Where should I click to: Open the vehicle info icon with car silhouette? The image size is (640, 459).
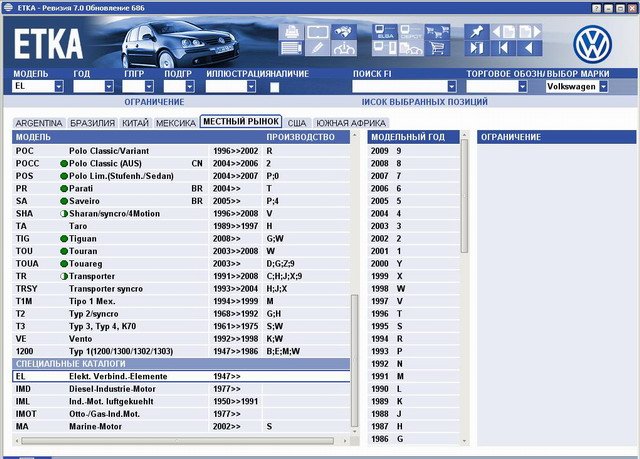click(343, 48)
